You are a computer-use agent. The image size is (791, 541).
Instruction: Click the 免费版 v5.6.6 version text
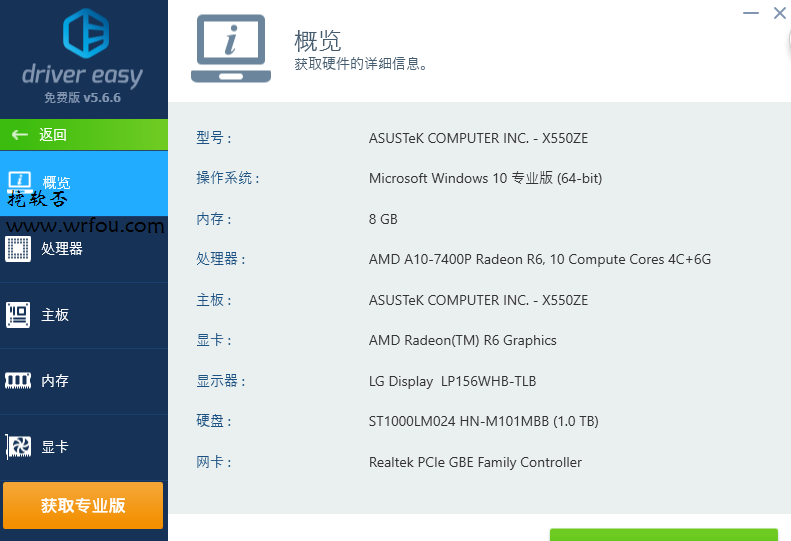[x=83, y=97]
